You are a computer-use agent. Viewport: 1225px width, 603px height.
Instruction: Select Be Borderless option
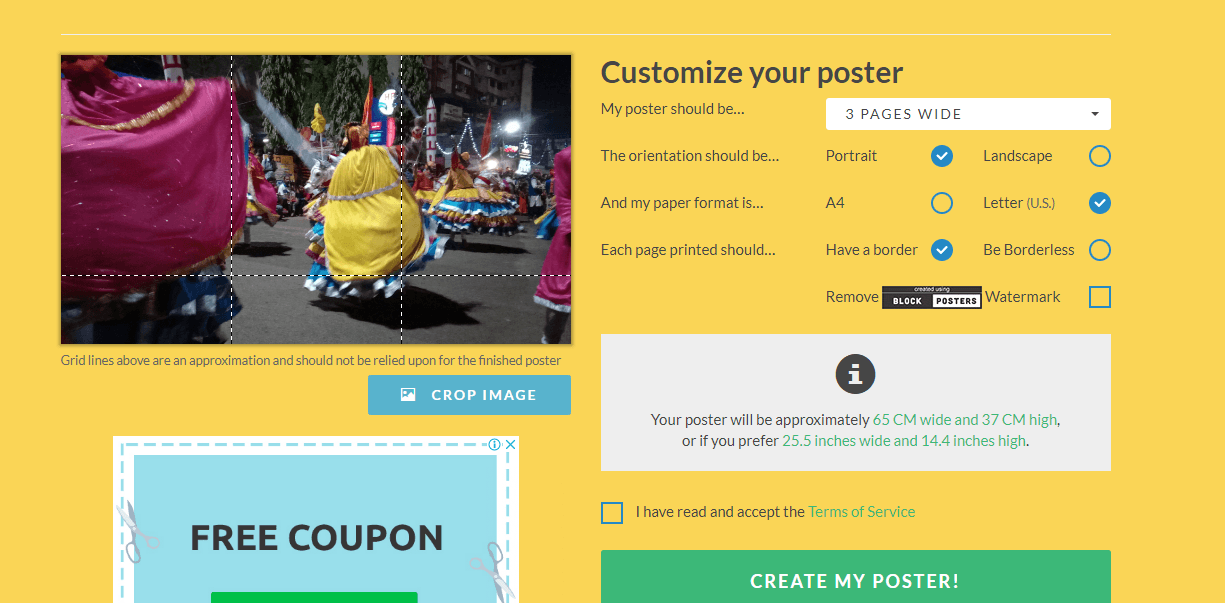tap(1100, 250)
